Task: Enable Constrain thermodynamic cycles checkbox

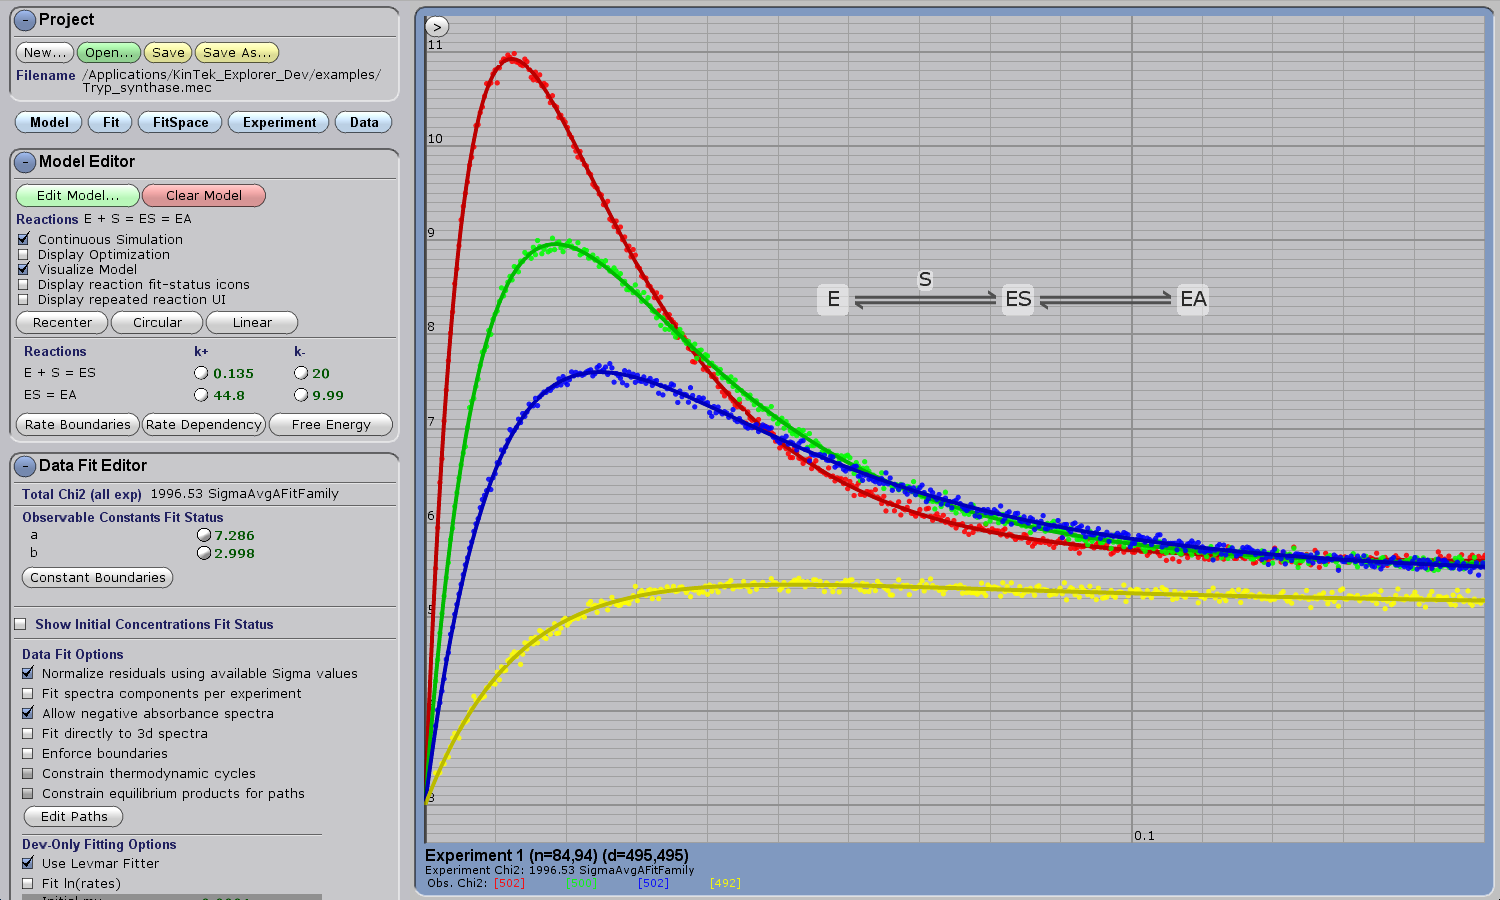Action: [28, 773]
